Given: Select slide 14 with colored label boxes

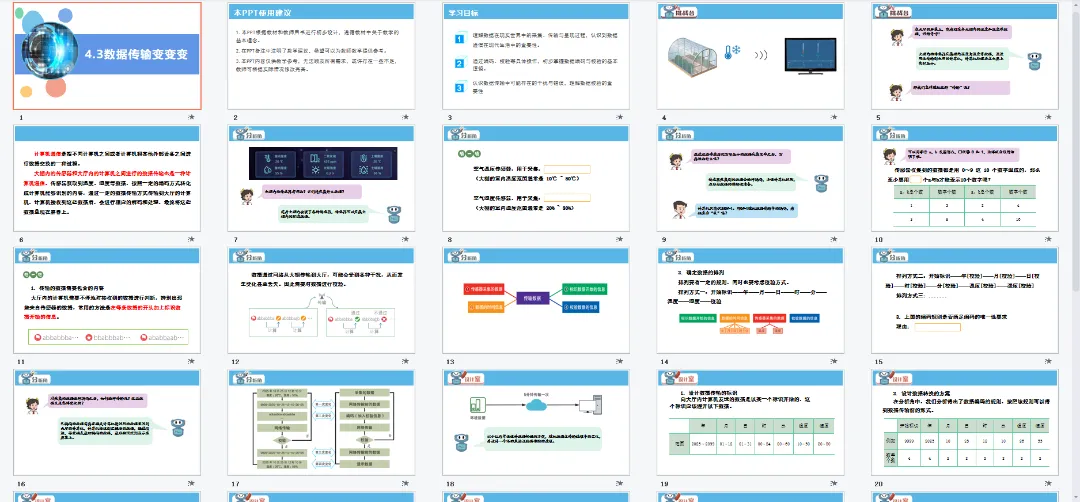Looking at the screenshot, I should [x=750, y=300].
